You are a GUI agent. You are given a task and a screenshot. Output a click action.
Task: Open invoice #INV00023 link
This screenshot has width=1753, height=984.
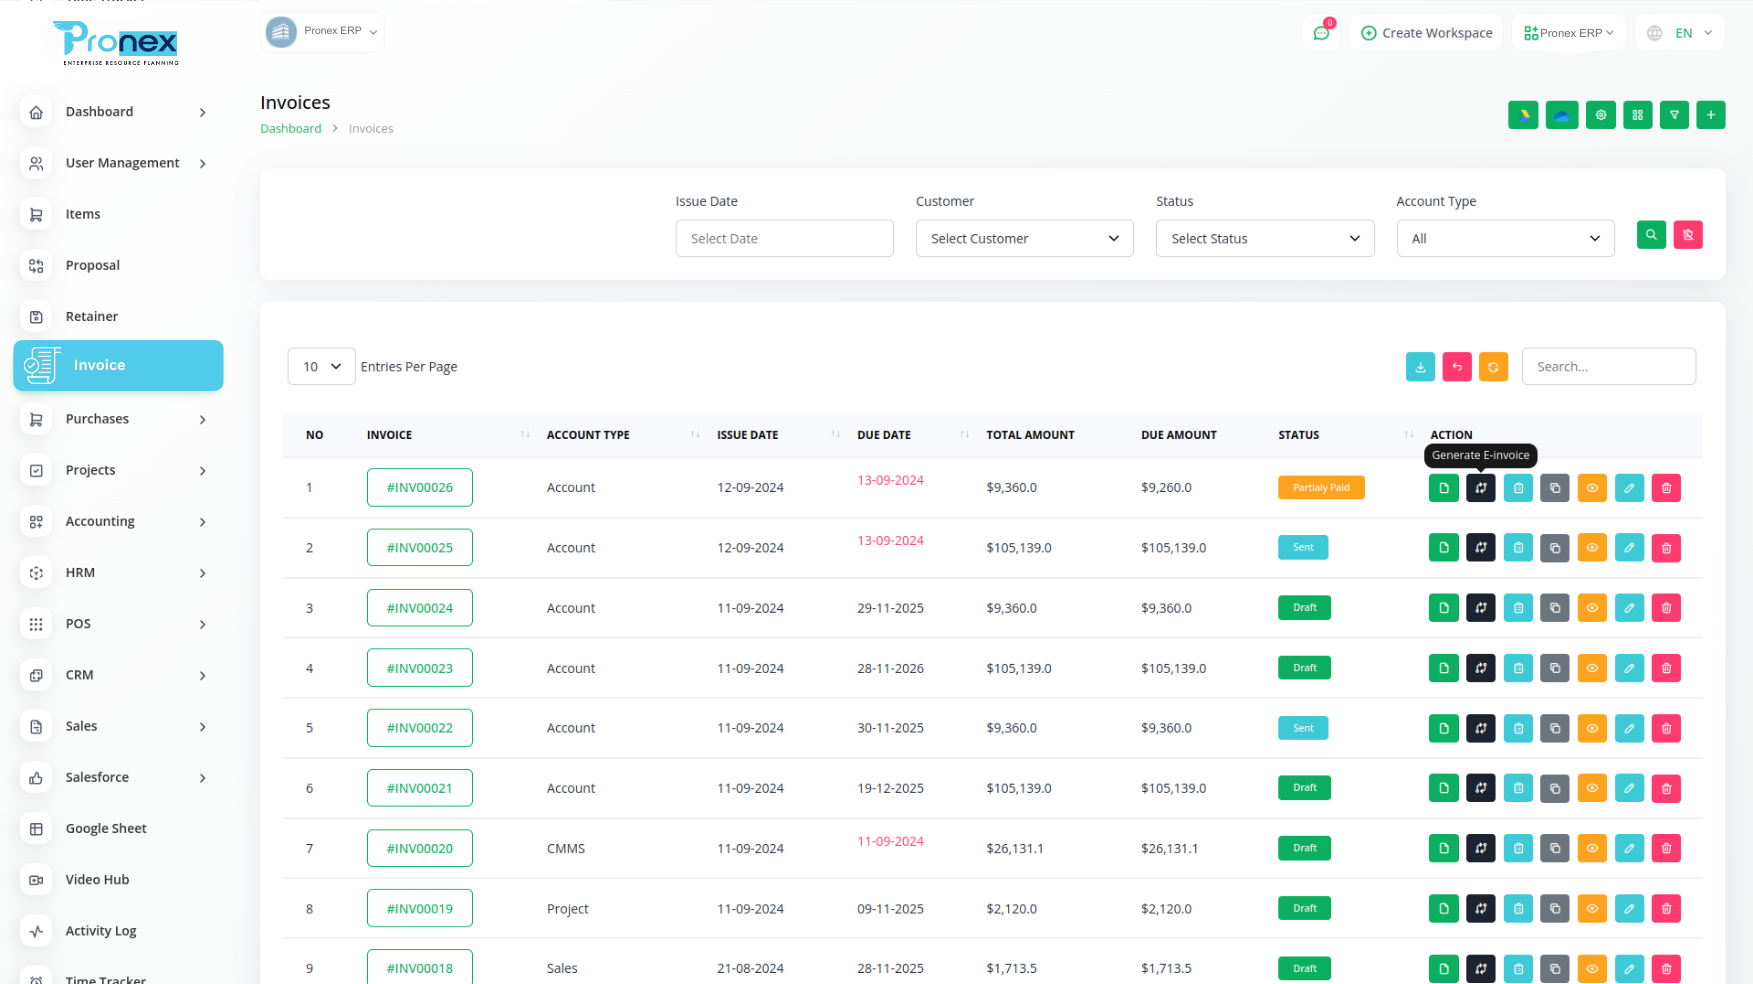point(420,668)
